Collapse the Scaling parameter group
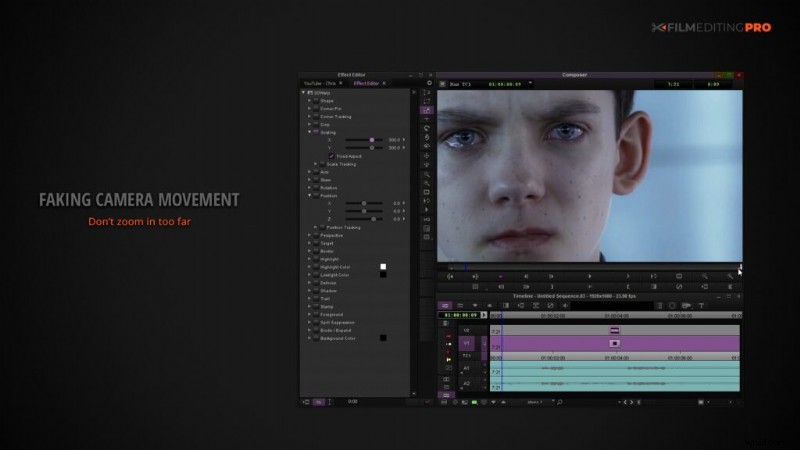This screenshot has height=450, width=800. click(309, 132)
